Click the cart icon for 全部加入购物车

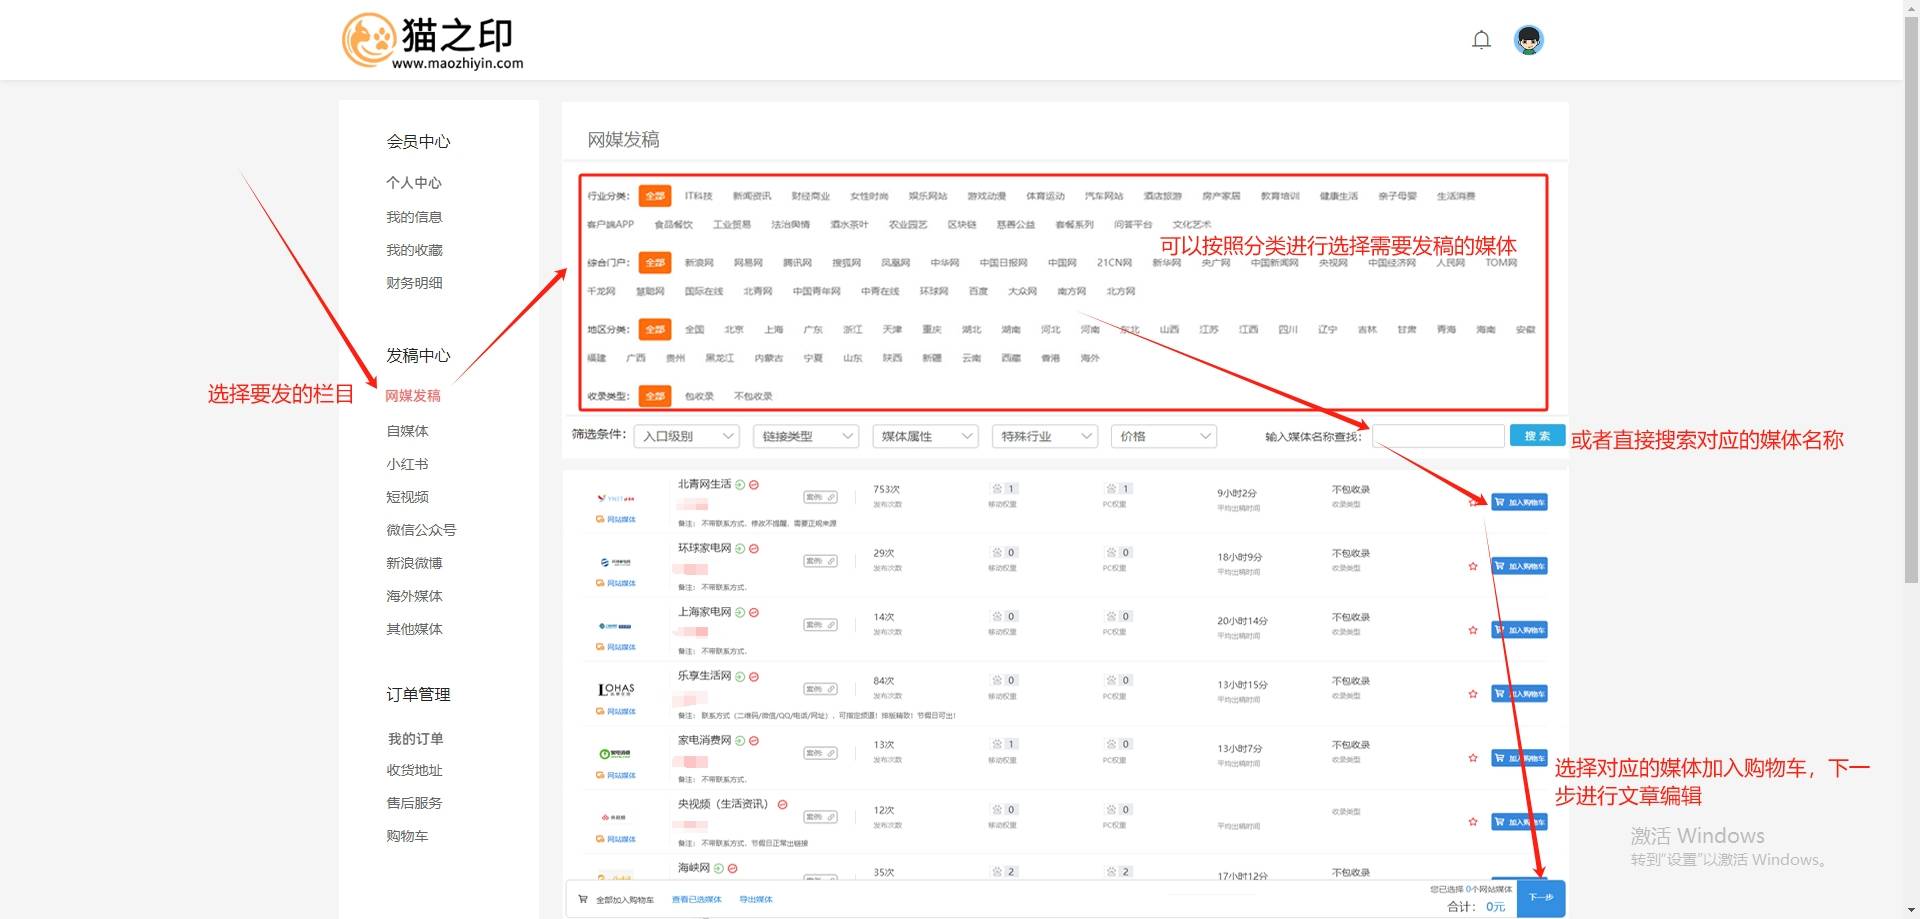[x=583, y=899]
